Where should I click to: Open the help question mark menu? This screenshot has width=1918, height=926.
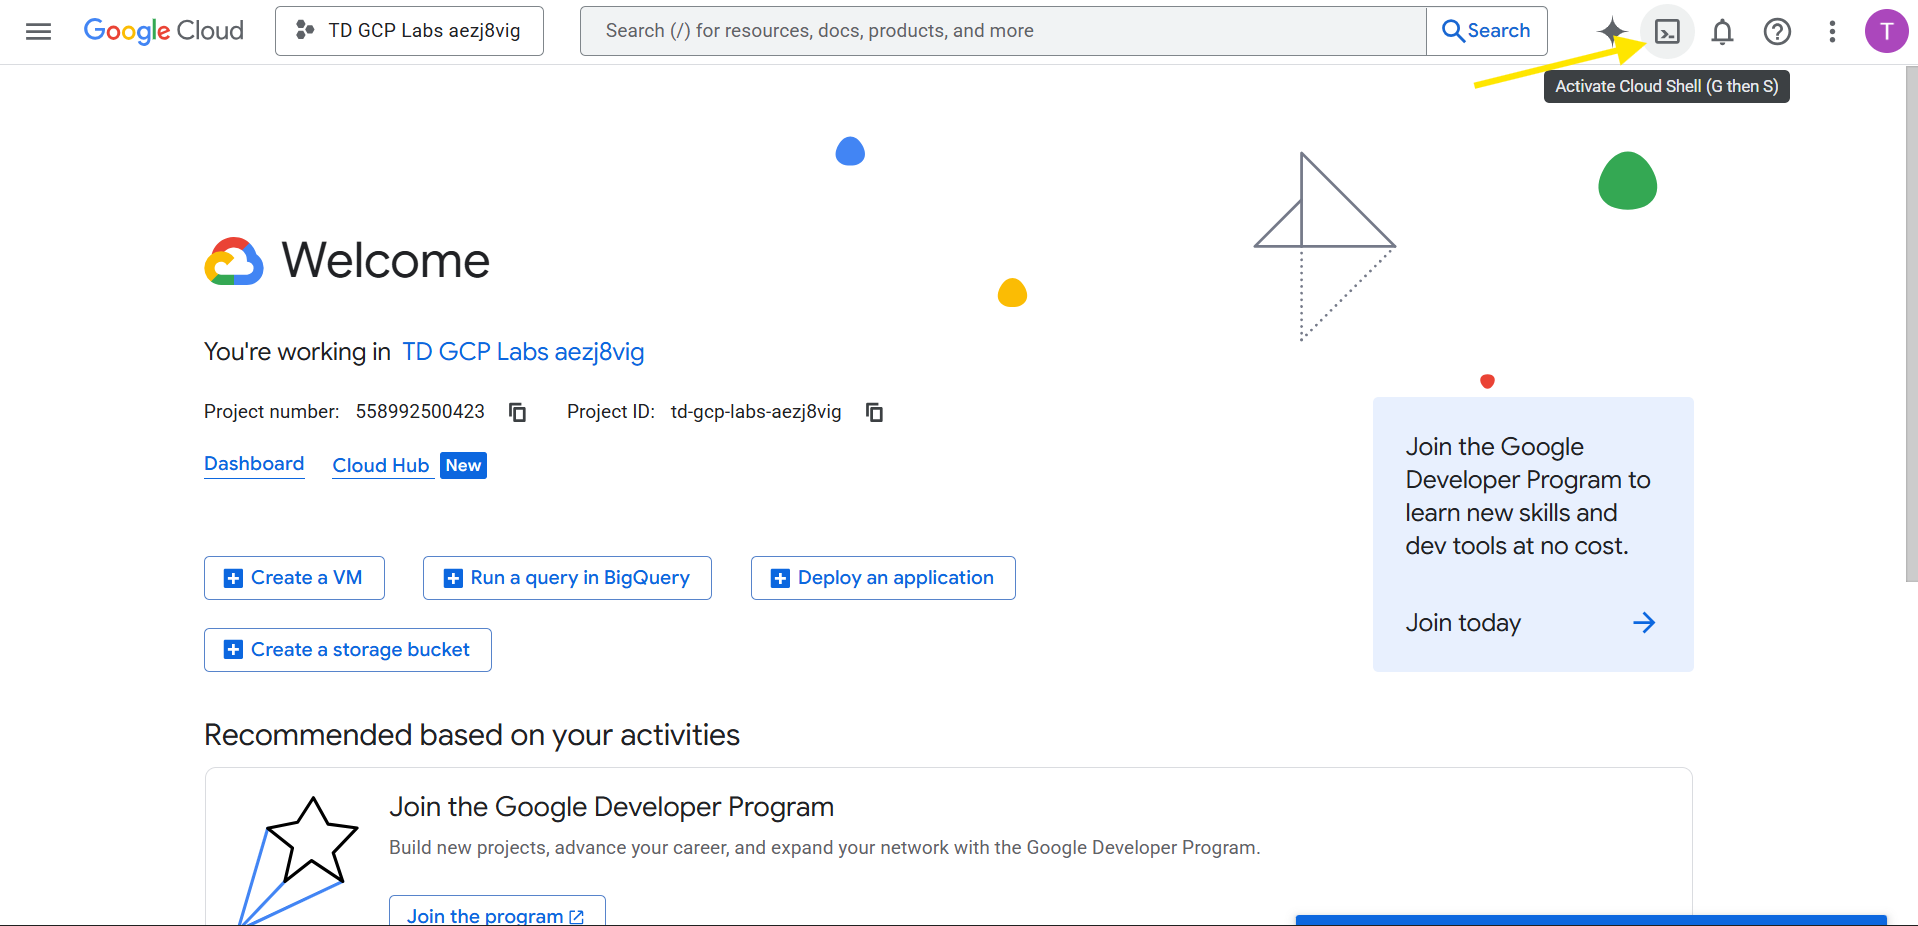(x=1777, y=32)
